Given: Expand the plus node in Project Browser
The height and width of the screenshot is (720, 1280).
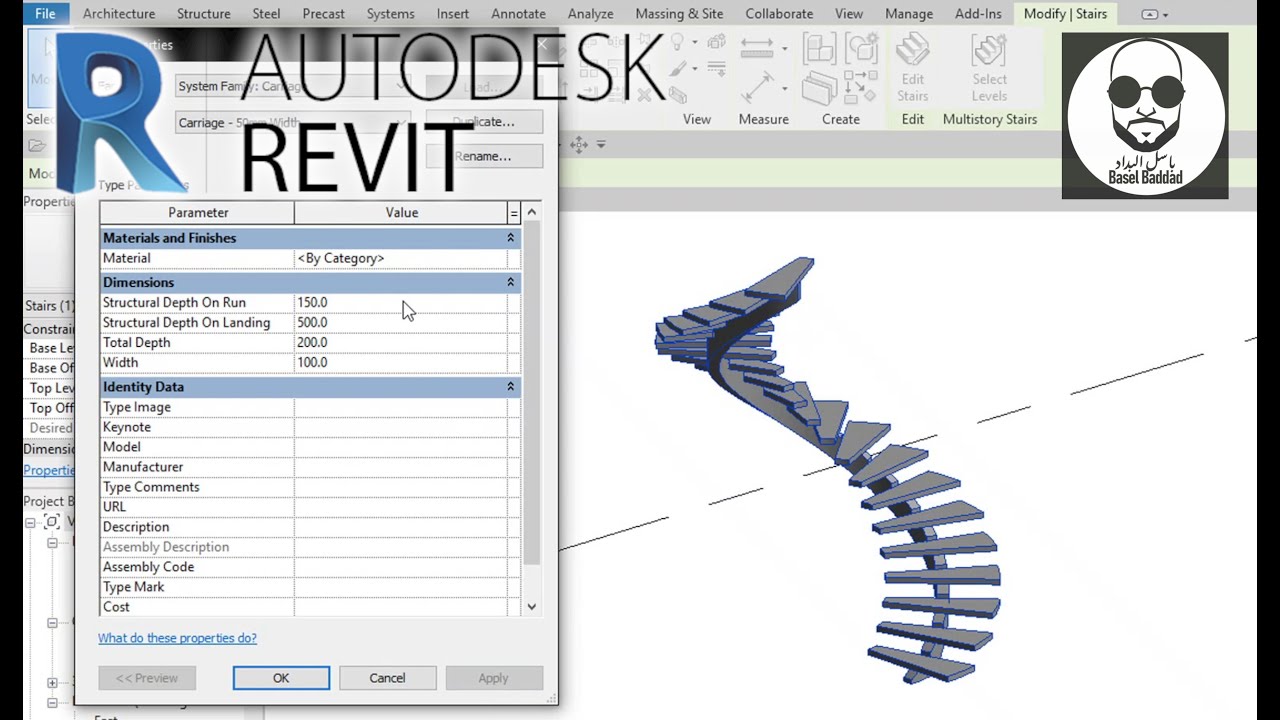Looking at the screenshot, I should (x=52, y=683).
